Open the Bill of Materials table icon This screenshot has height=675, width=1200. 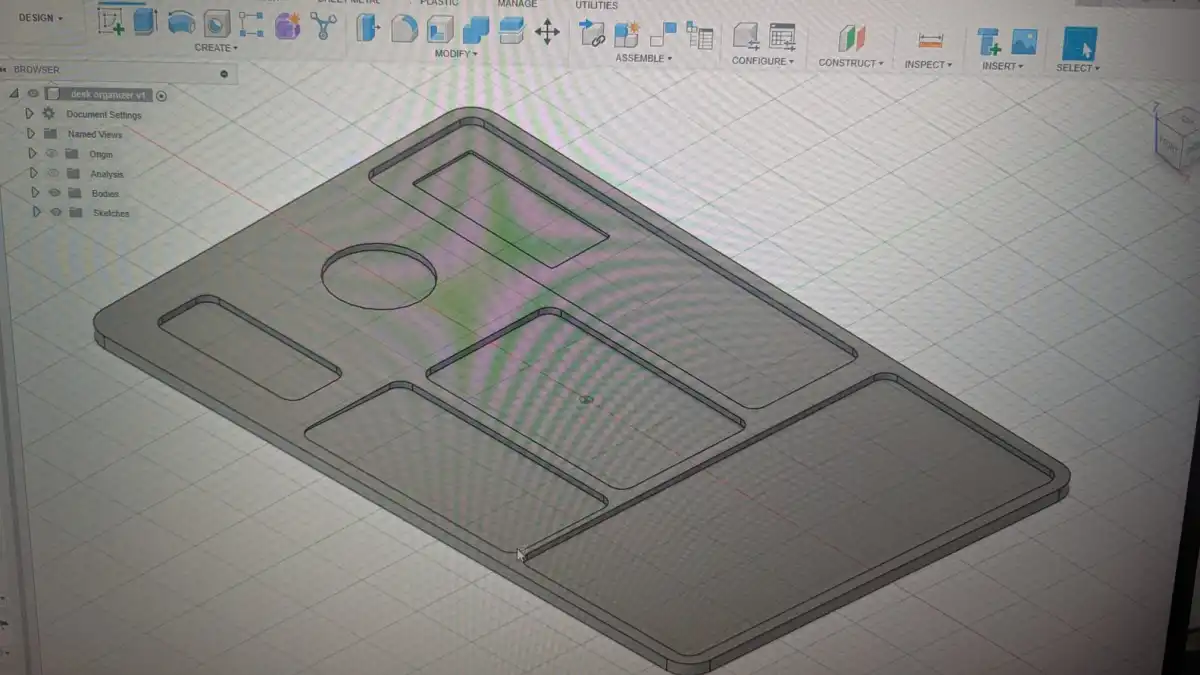coord(700,37)
